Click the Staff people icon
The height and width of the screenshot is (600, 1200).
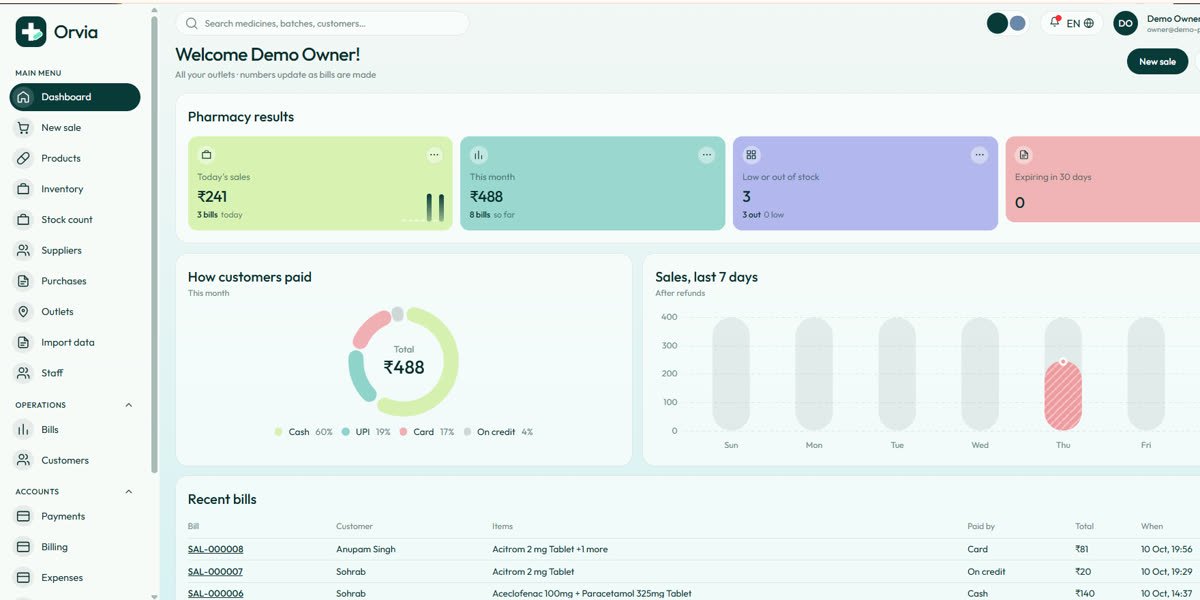[x=23, y=373]
